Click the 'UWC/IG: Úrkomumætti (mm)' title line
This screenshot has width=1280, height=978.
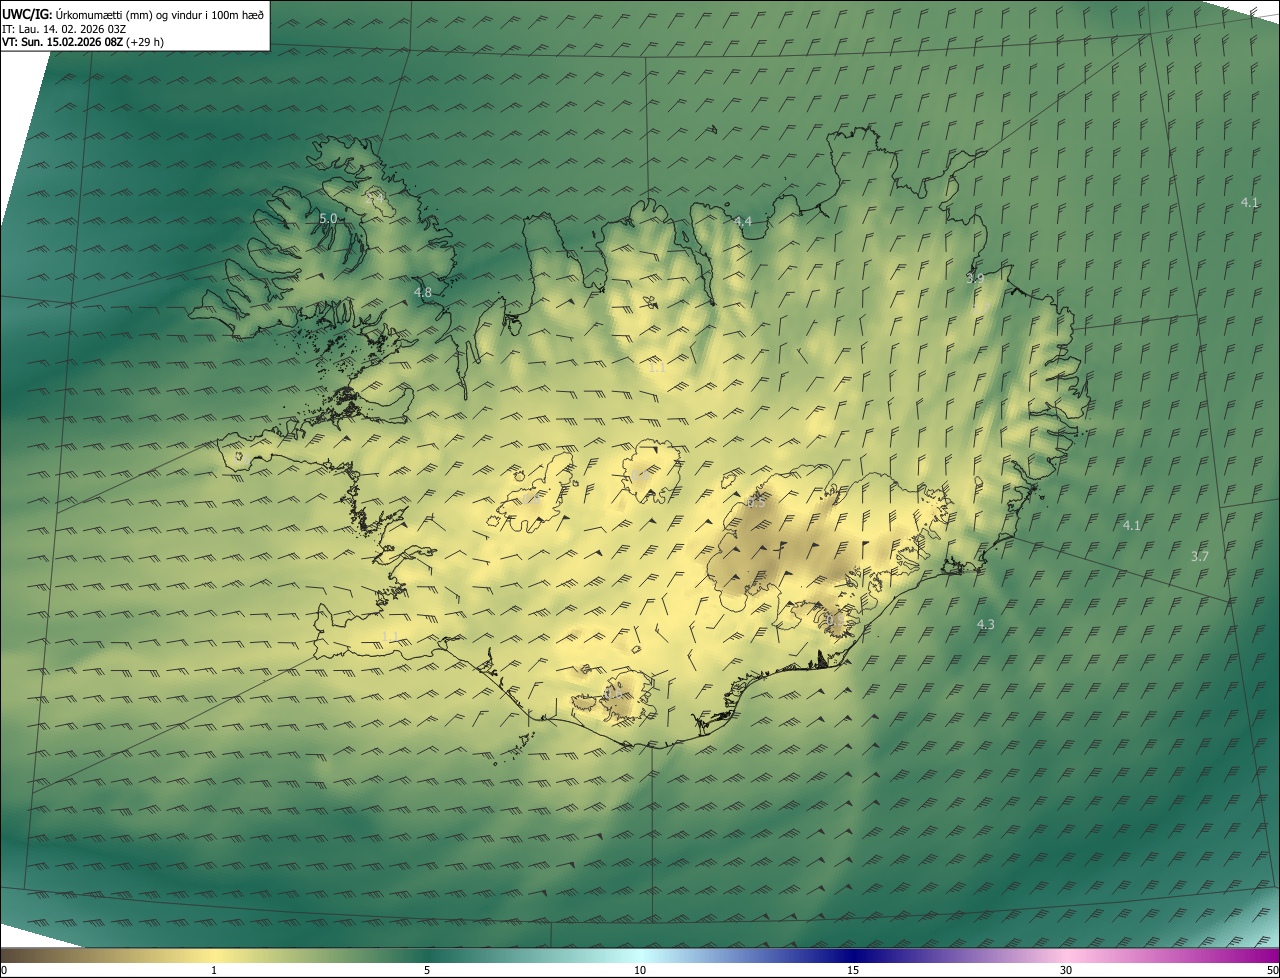[x=133, y=14]
